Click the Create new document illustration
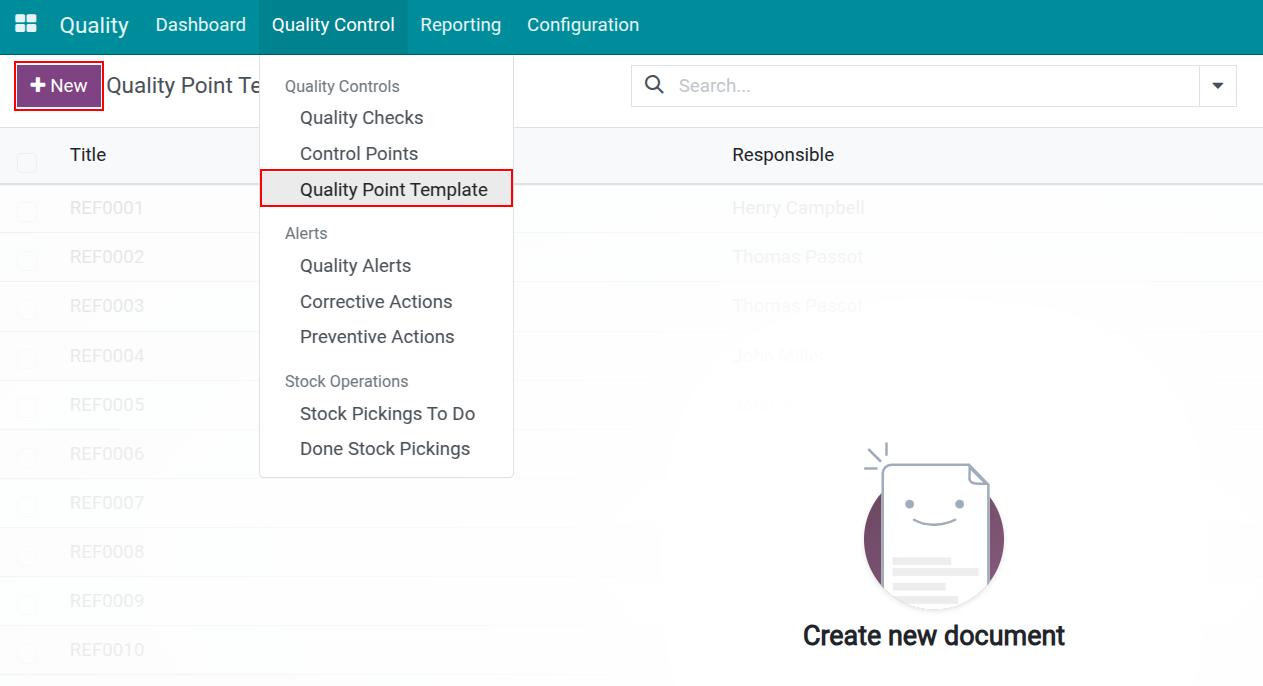 click(934, 528)
